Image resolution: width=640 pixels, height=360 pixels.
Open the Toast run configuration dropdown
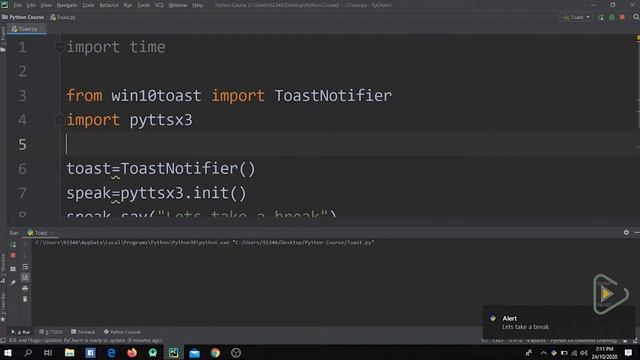[576, 17]
